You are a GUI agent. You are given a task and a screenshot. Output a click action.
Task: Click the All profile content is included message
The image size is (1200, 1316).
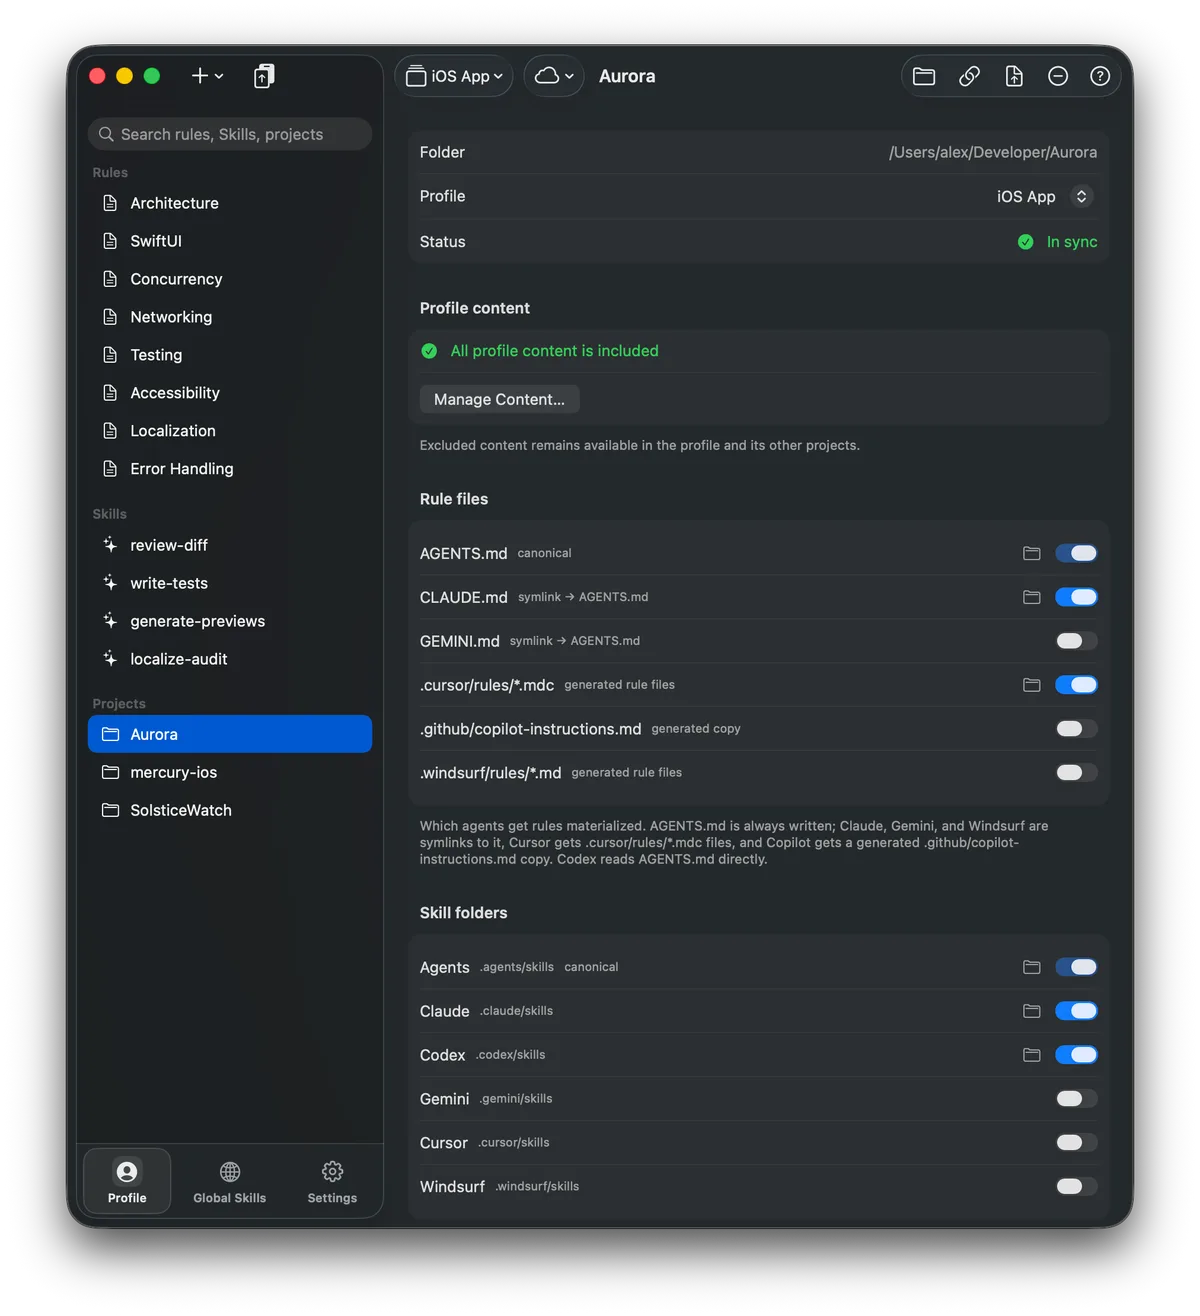click(554, 351)
